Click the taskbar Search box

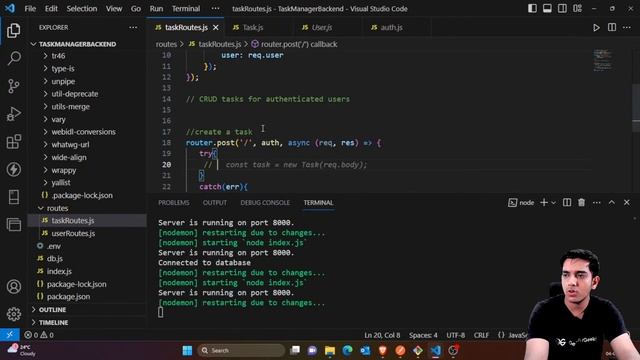pyautogui.click(x=241, y=350)
